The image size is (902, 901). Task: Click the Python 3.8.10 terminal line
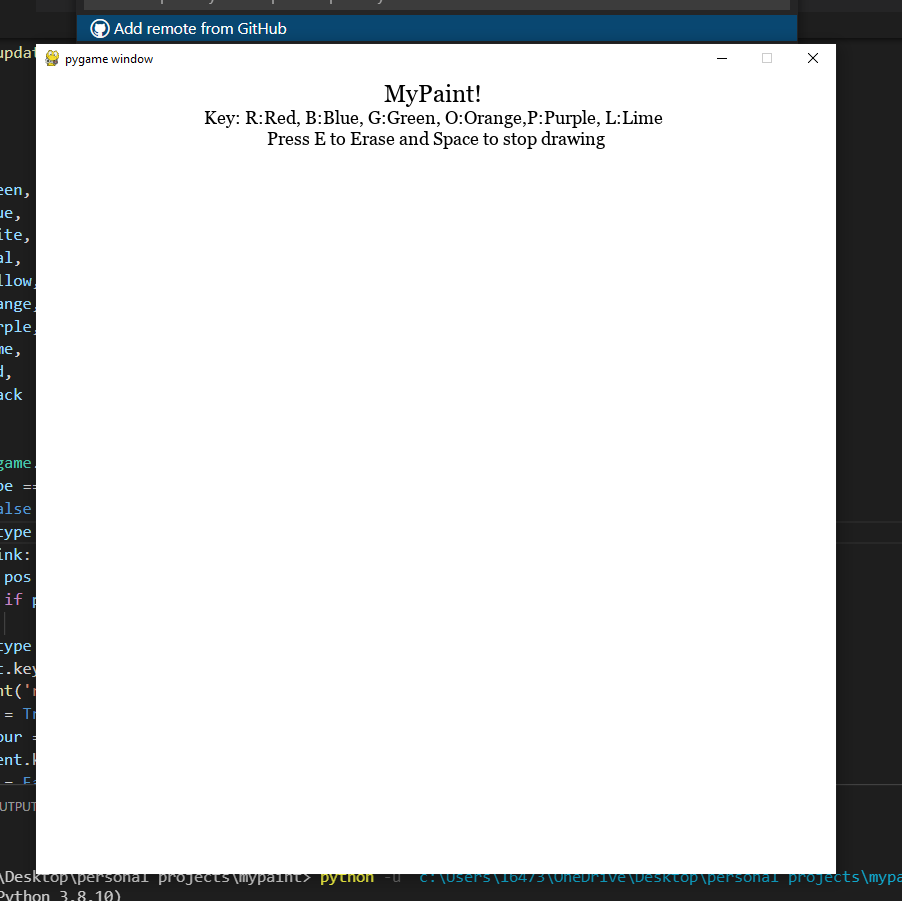click(60, 895)
